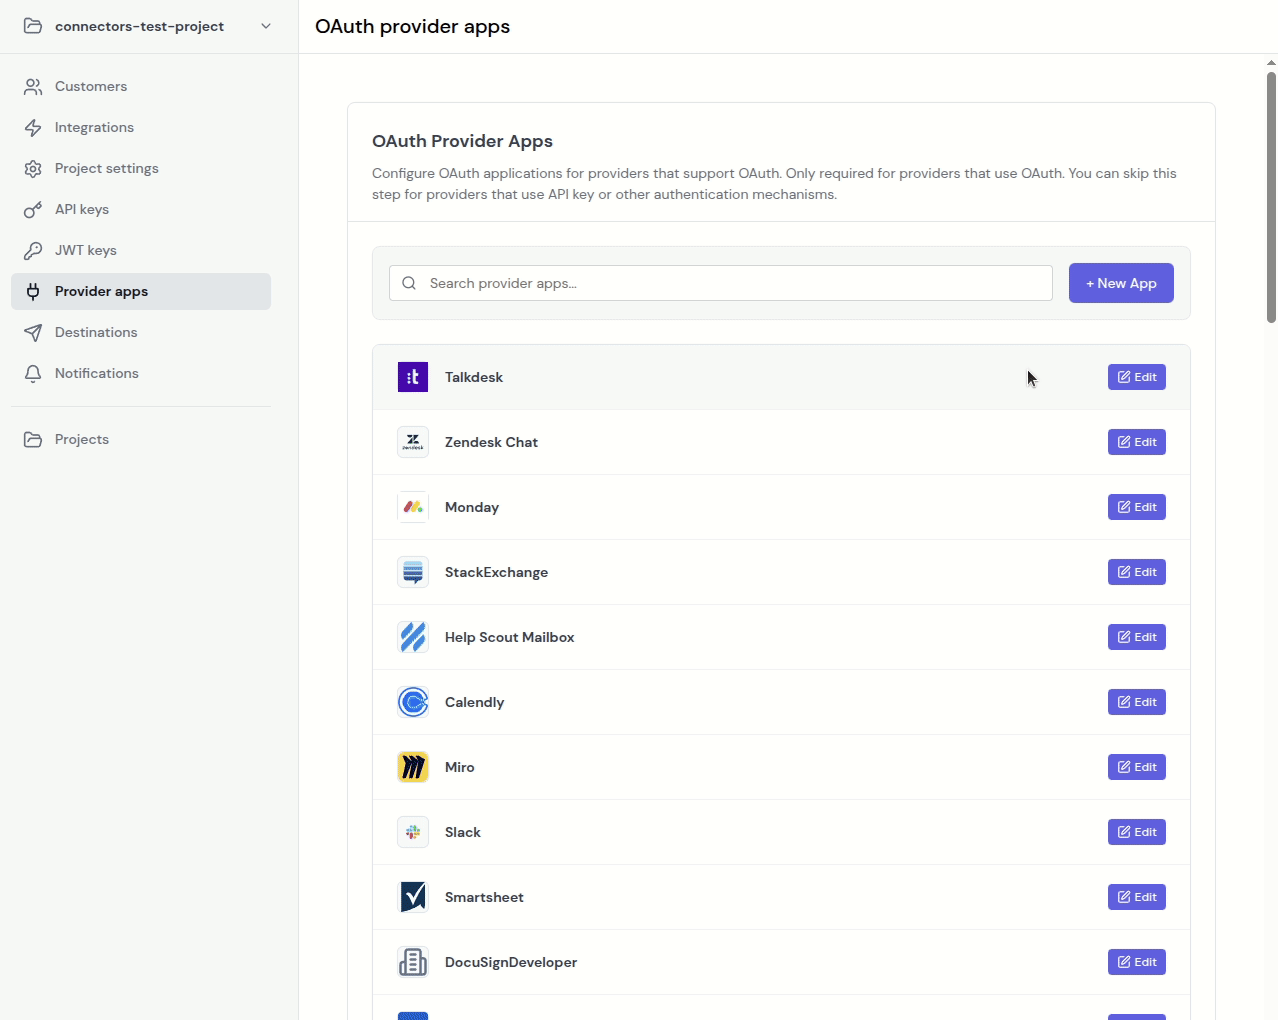Click the Calendly name text

tap(474, 702)
